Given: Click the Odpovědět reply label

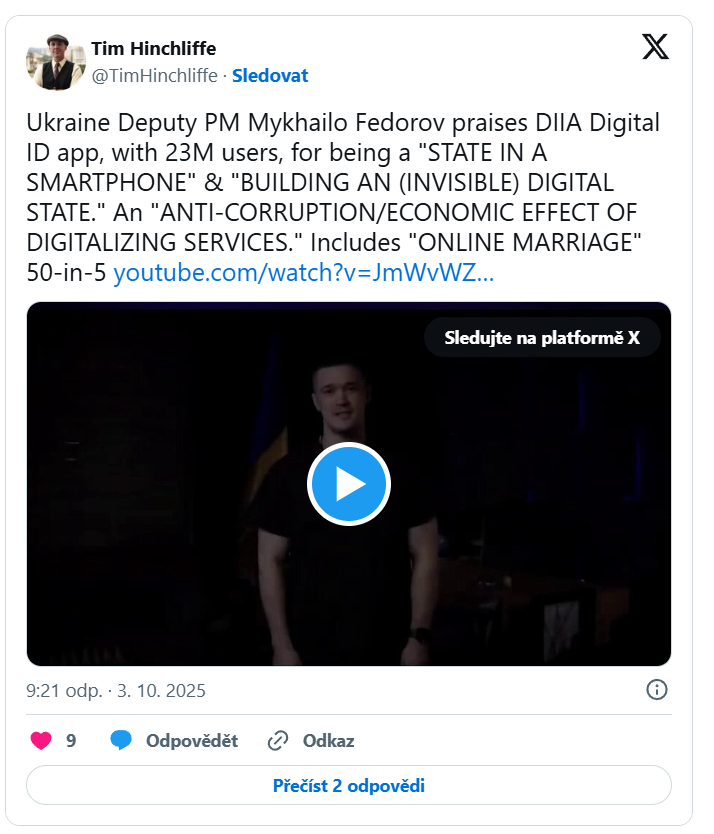Looking at the screenshot, I should [192, 740].
